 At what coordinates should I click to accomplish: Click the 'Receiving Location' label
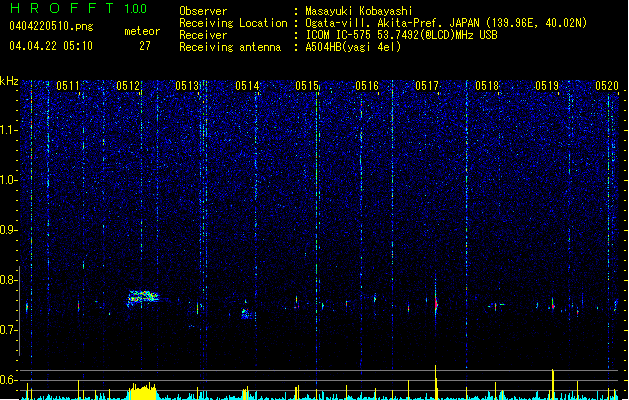[233, 23]
